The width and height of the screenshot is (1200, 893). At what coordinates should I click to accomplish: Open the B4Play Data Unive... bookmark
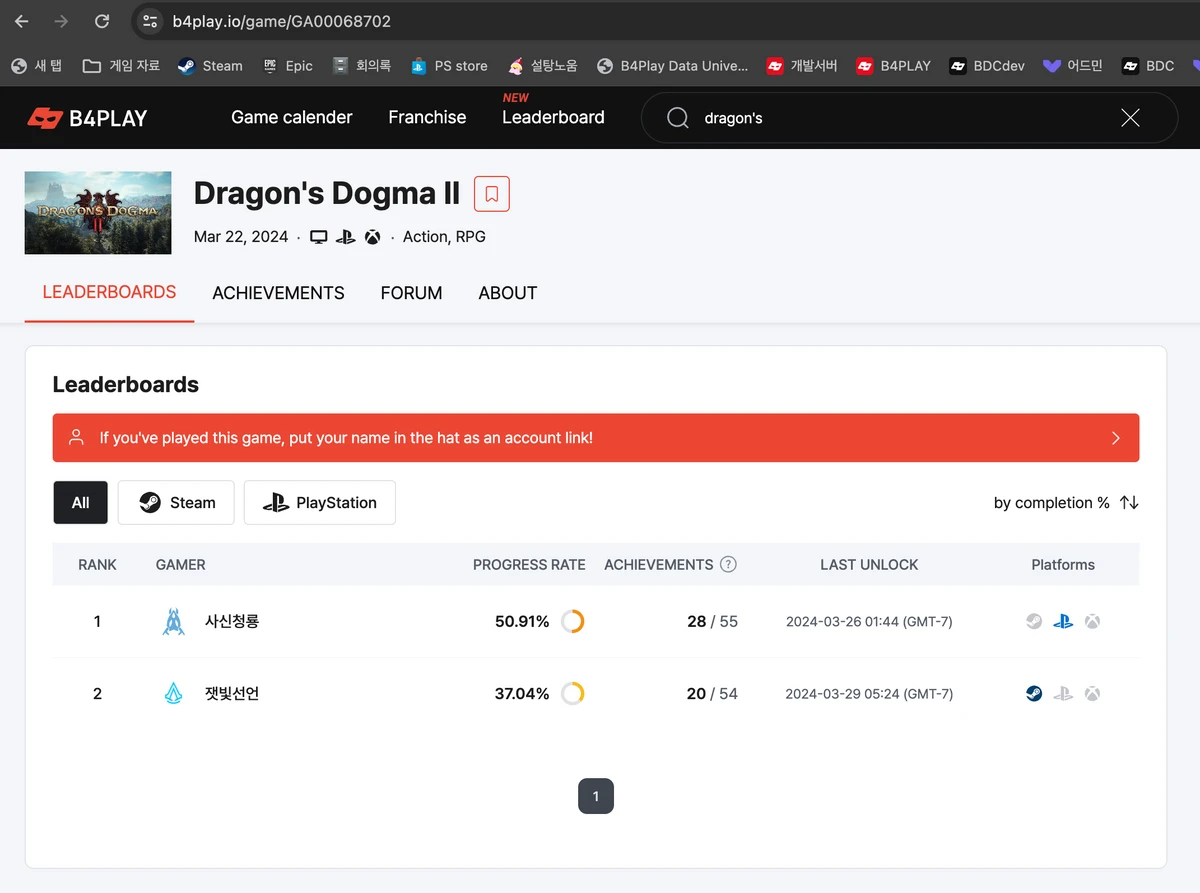672,66
